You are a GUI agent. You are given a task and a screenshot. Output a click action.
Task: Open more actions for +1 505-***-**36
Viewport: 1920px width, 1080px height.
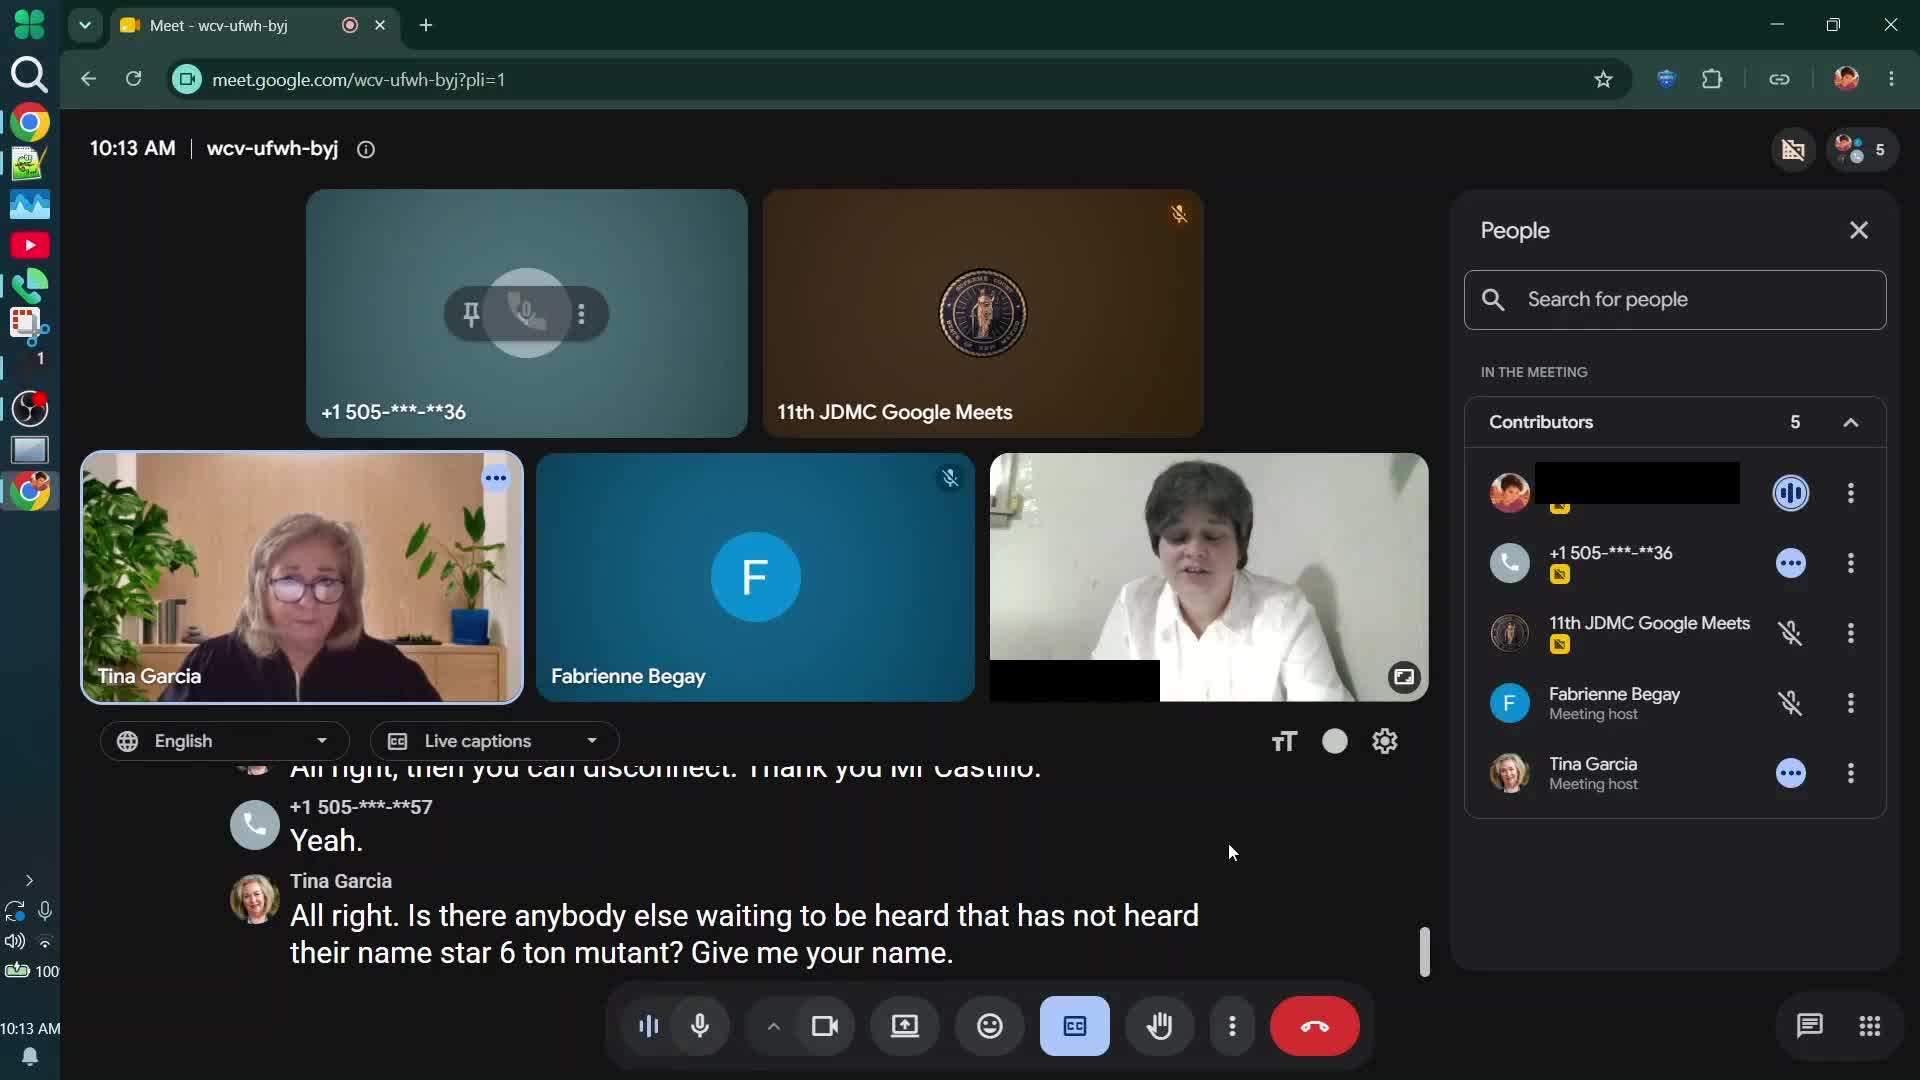coord(1851,563)
